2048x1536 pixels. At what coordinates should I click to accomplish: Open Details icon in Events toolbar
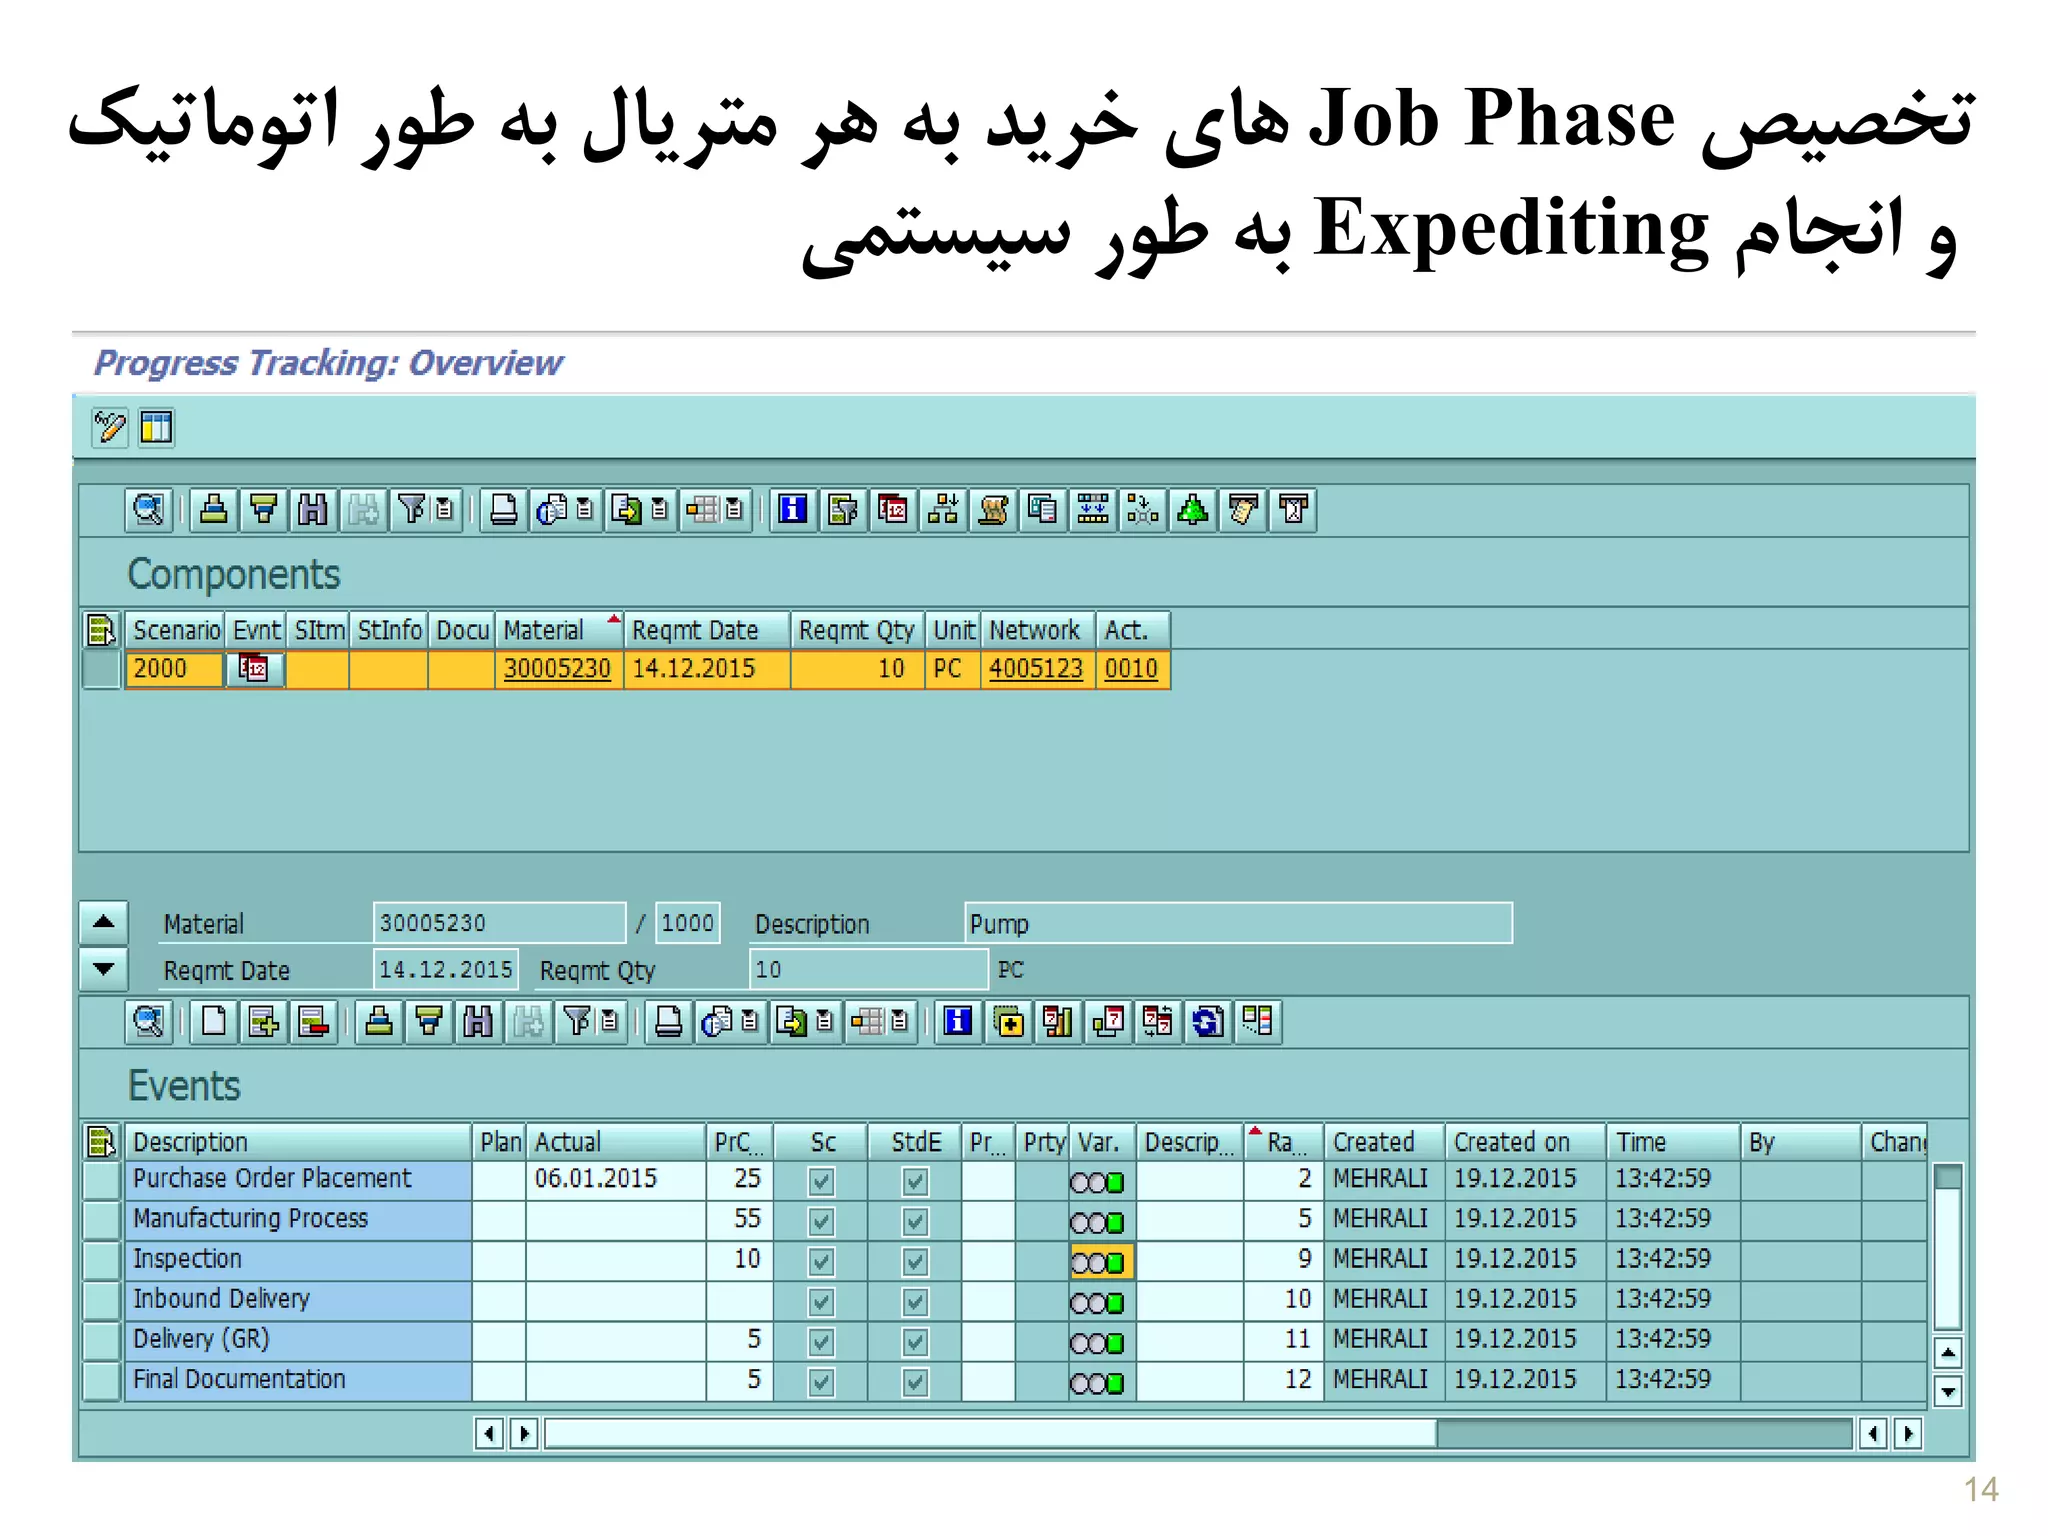tap(148, 1022)
